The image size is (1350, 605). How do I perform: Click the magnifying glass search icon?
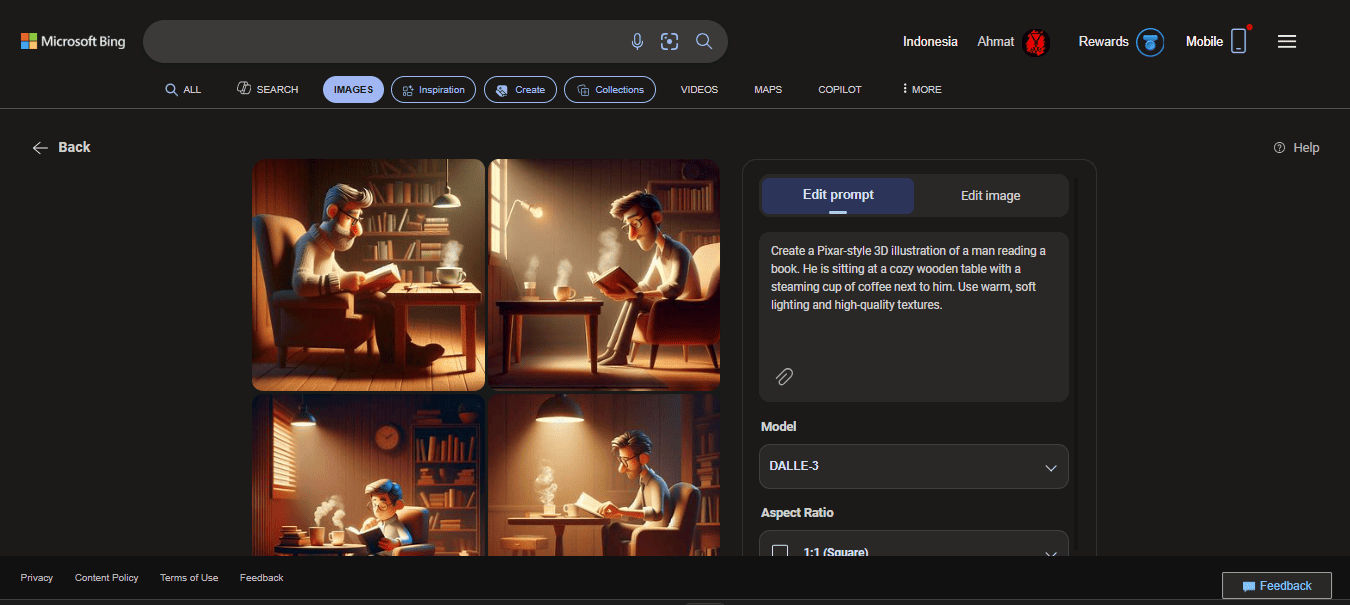(x=704, y=41)
